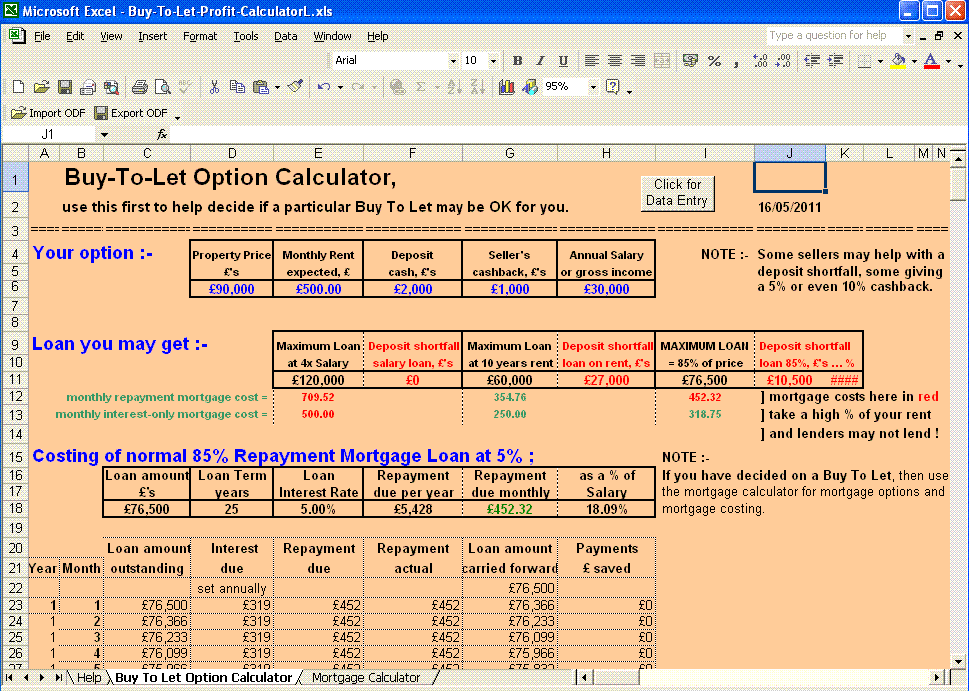Cut selection with the scissors icon
This screenshot has width=969, height=691.
[214, 87]
